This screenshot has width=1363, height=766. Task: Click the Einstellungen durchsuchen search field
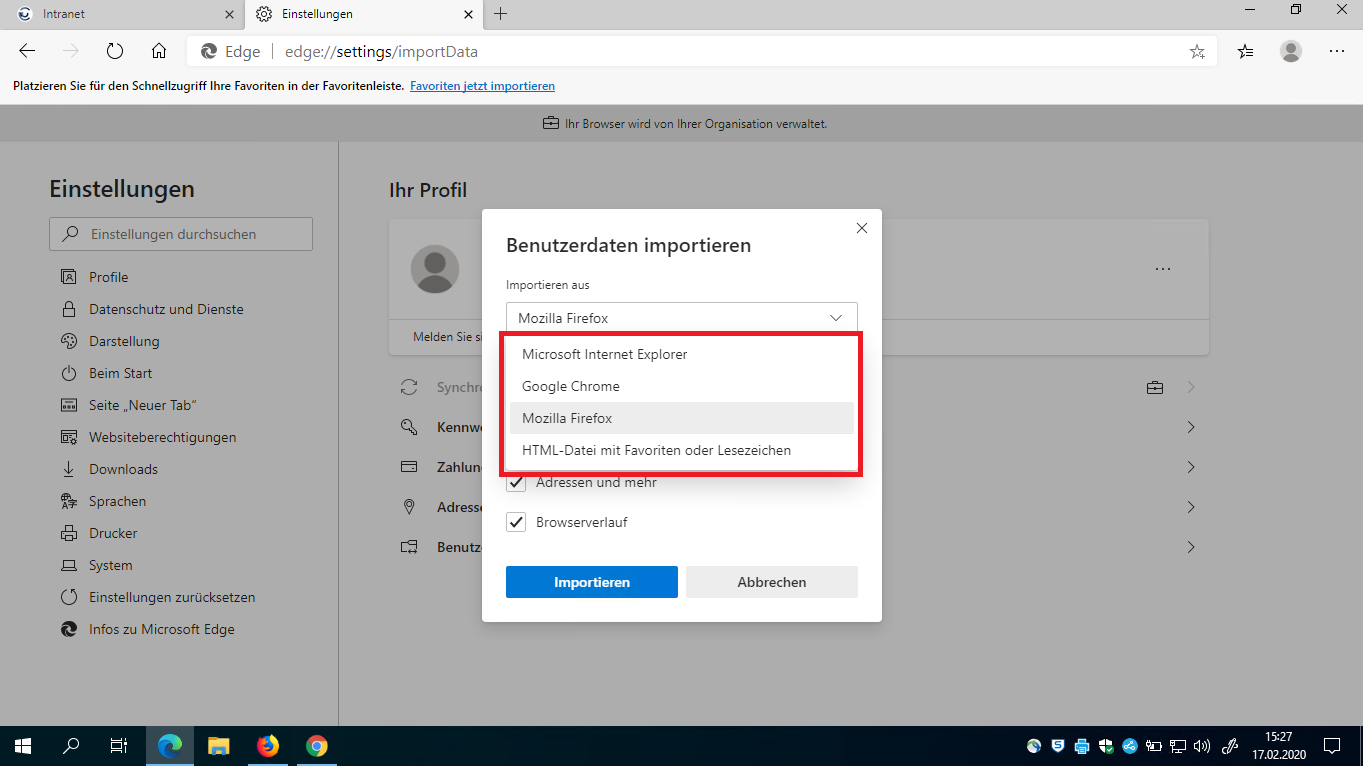pyautogui.click(x=181, y=234)
